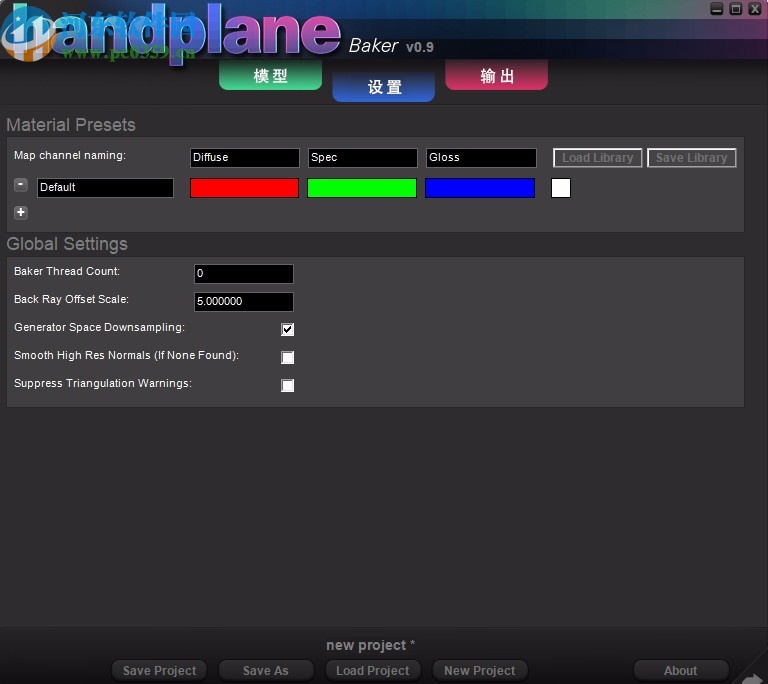This screenshot has width=768, height=684.
Task: Click the 'Map channel naming:' label
Action: pos(70,155)
